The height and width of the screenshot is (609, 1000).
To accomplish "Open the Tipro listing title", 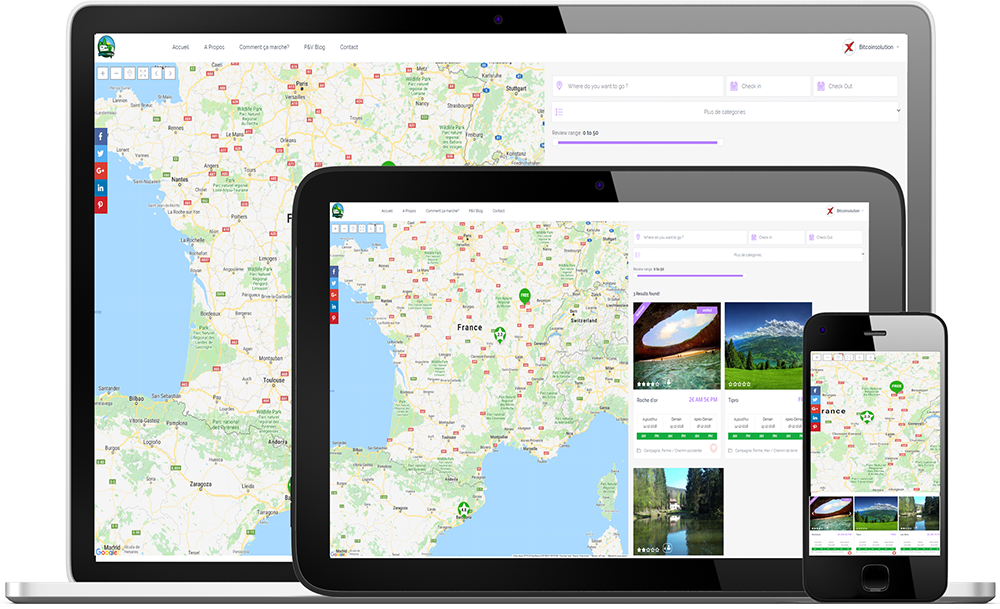I will tap(733, 400).
